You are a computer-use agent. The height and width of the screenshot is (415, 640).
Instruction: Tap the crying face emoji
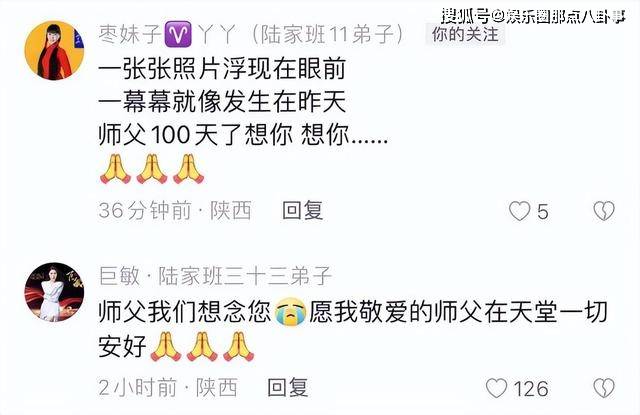[290, 312]
